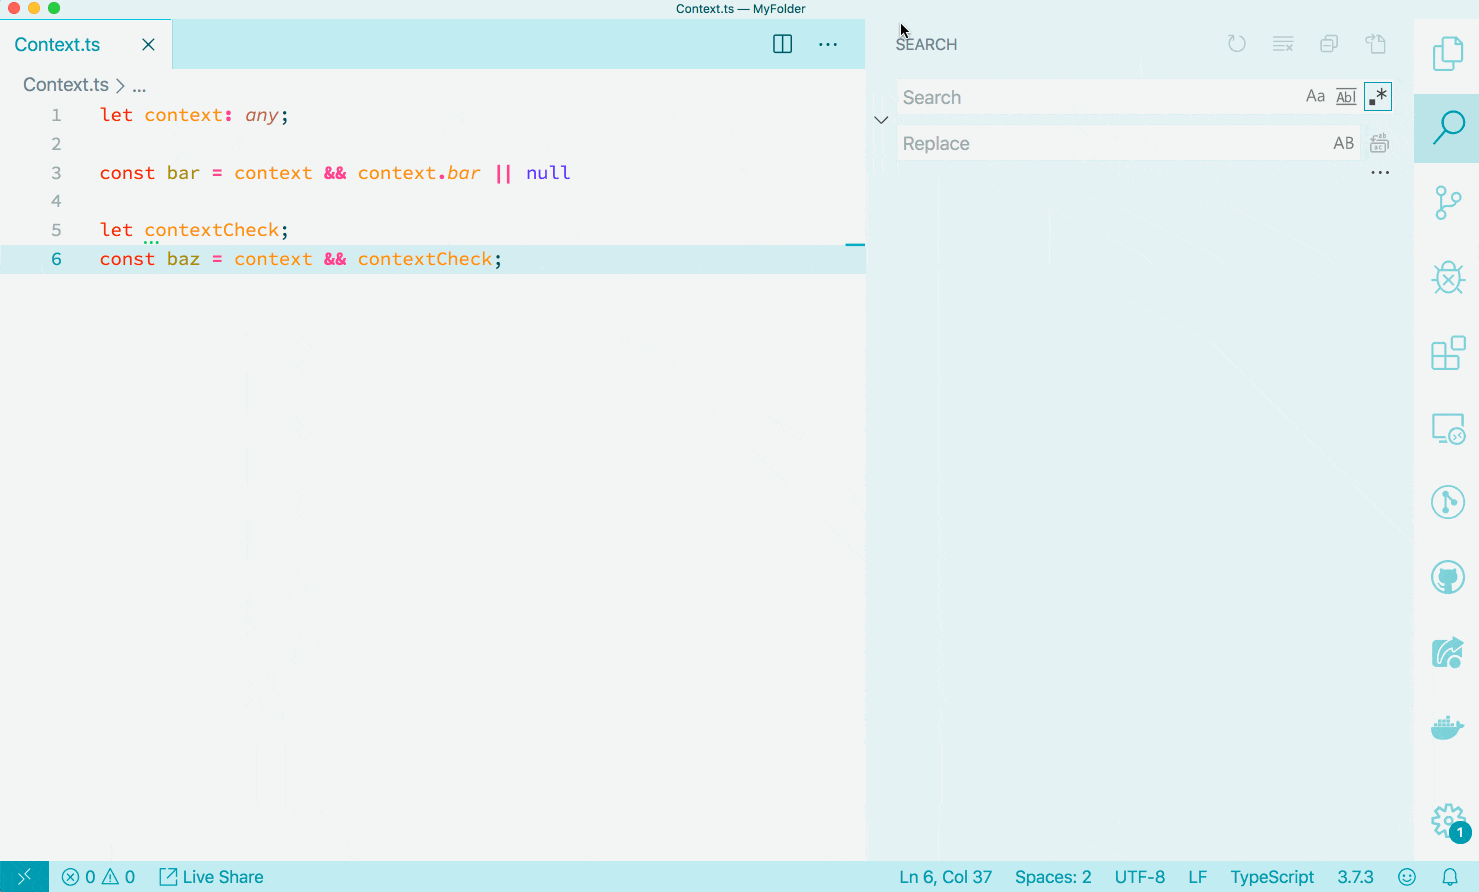Refresh the search results
1479x892 pixels.
click(x=1236, y=44)
